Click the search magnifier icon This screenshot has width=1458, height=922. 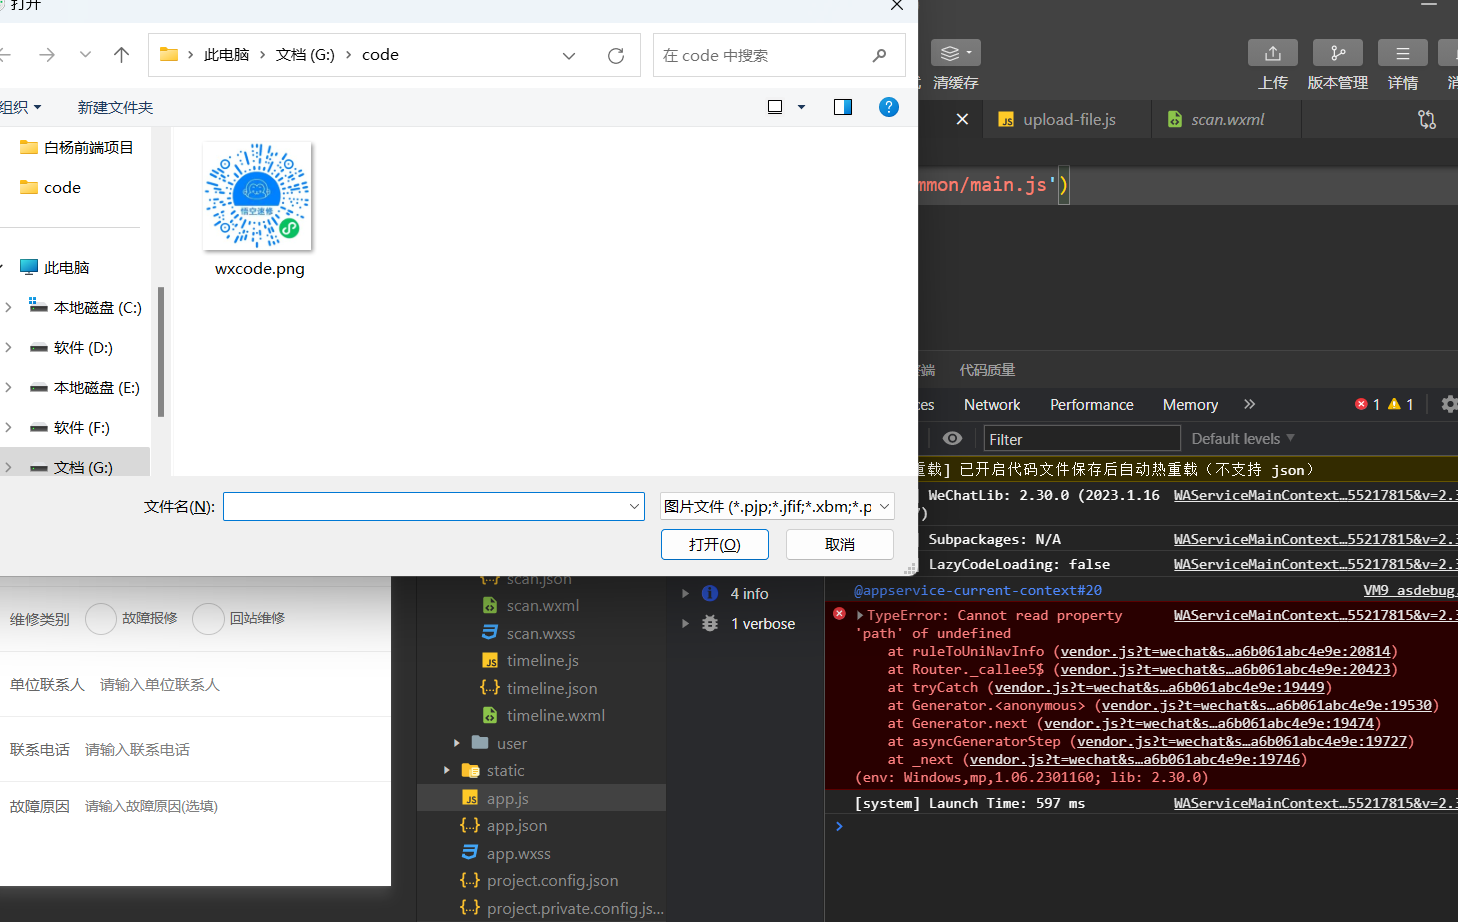(x=879, y=56)
